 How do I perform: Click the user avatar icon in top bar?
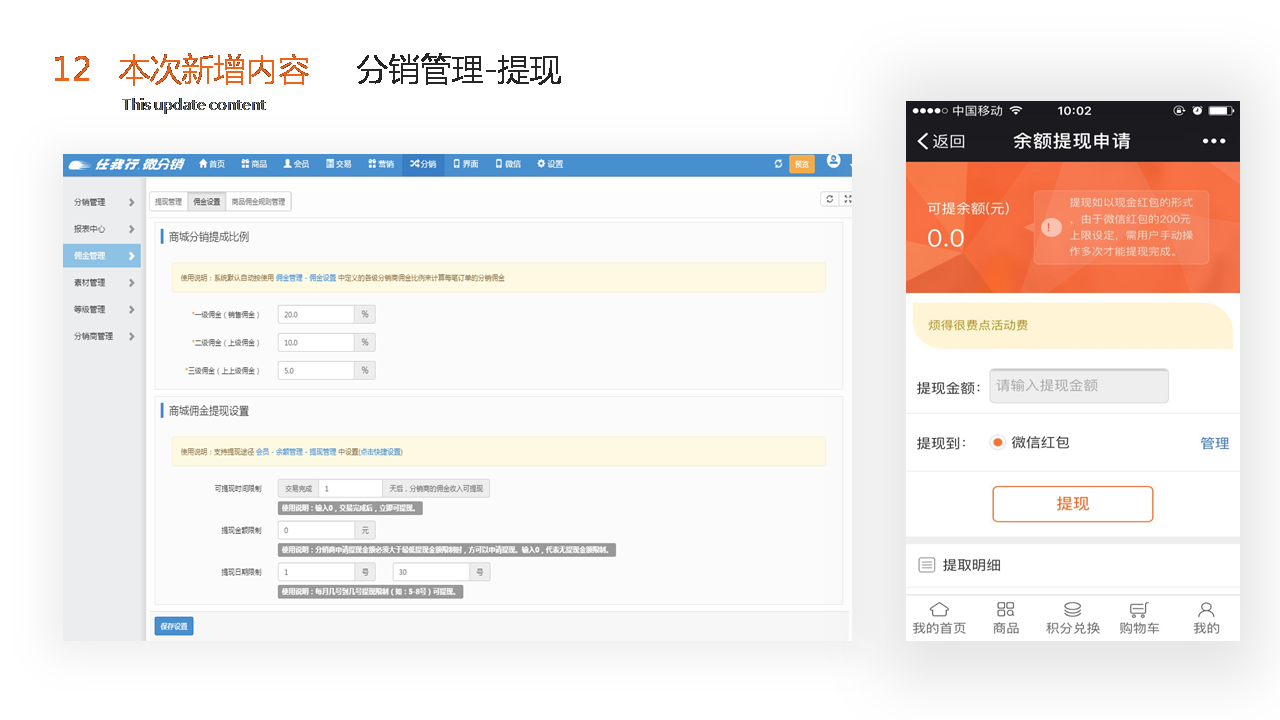click(x=833, y=161)
